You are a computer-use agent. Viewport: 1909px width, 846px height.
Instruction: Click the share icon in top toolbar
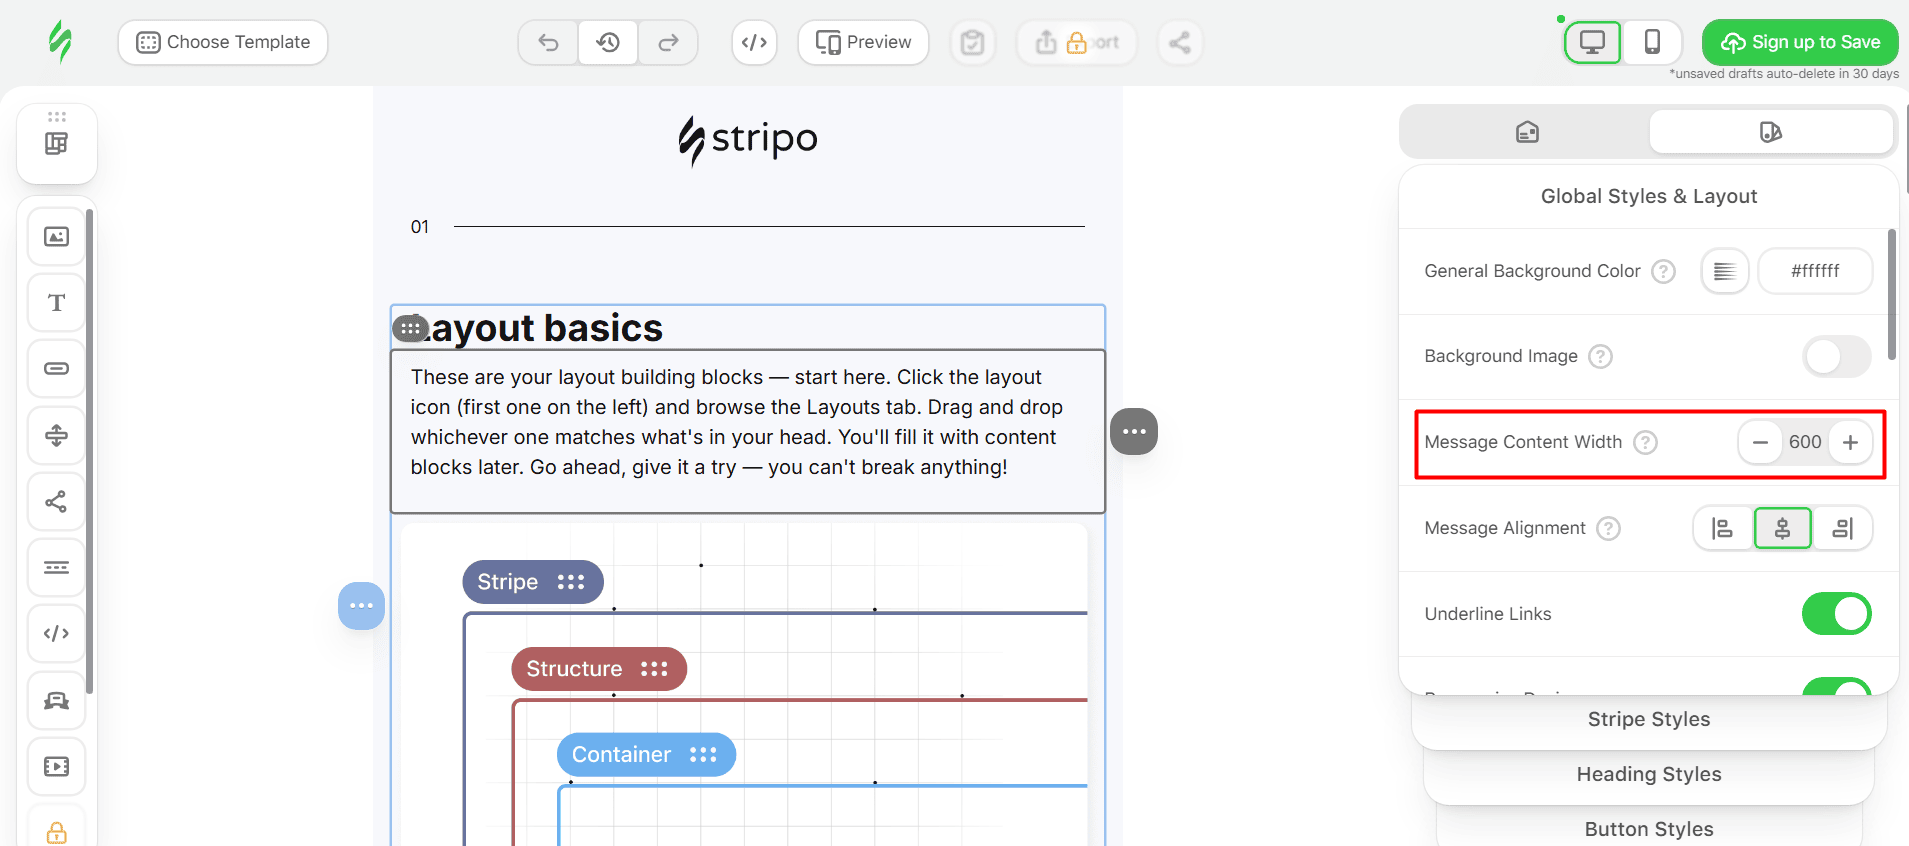pos(1180,42)
